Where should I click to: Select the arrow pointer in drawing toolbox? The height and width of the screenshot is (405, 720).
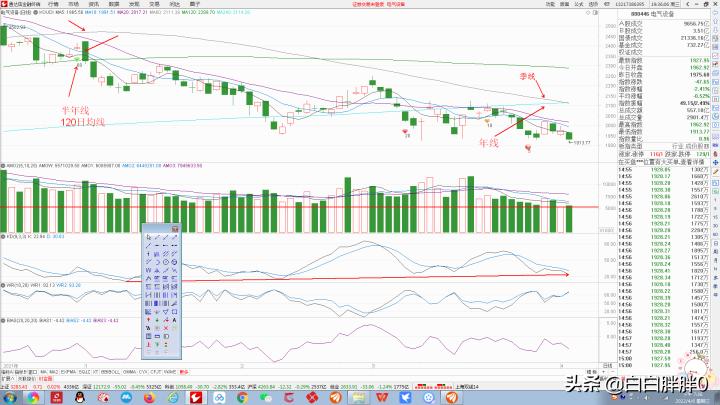click(x=149, y=238)
